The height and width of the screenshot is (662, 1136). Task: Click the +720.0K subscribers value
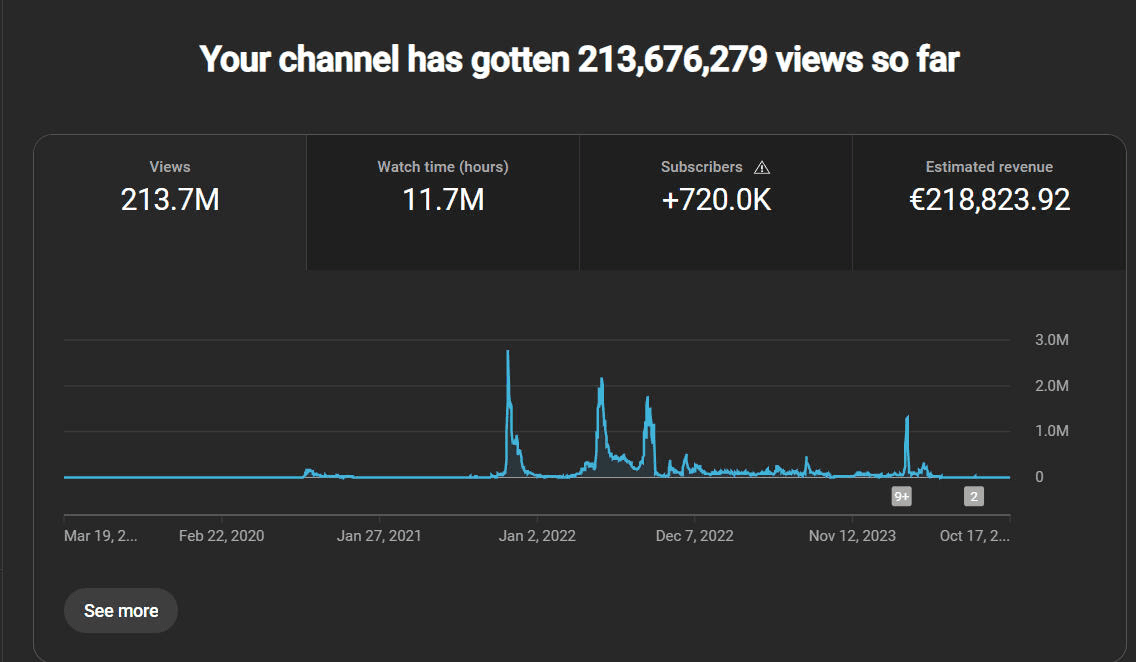coord(716,201)
